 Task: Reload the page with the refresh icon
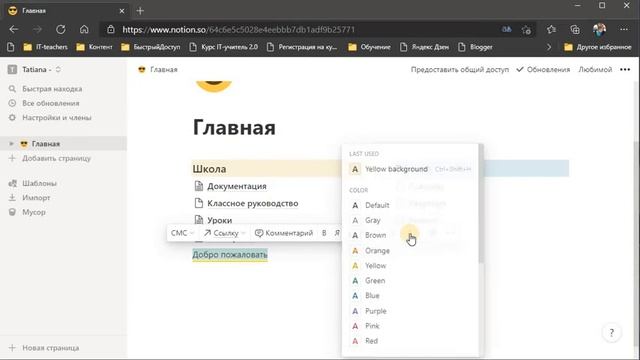coord(61,29)
